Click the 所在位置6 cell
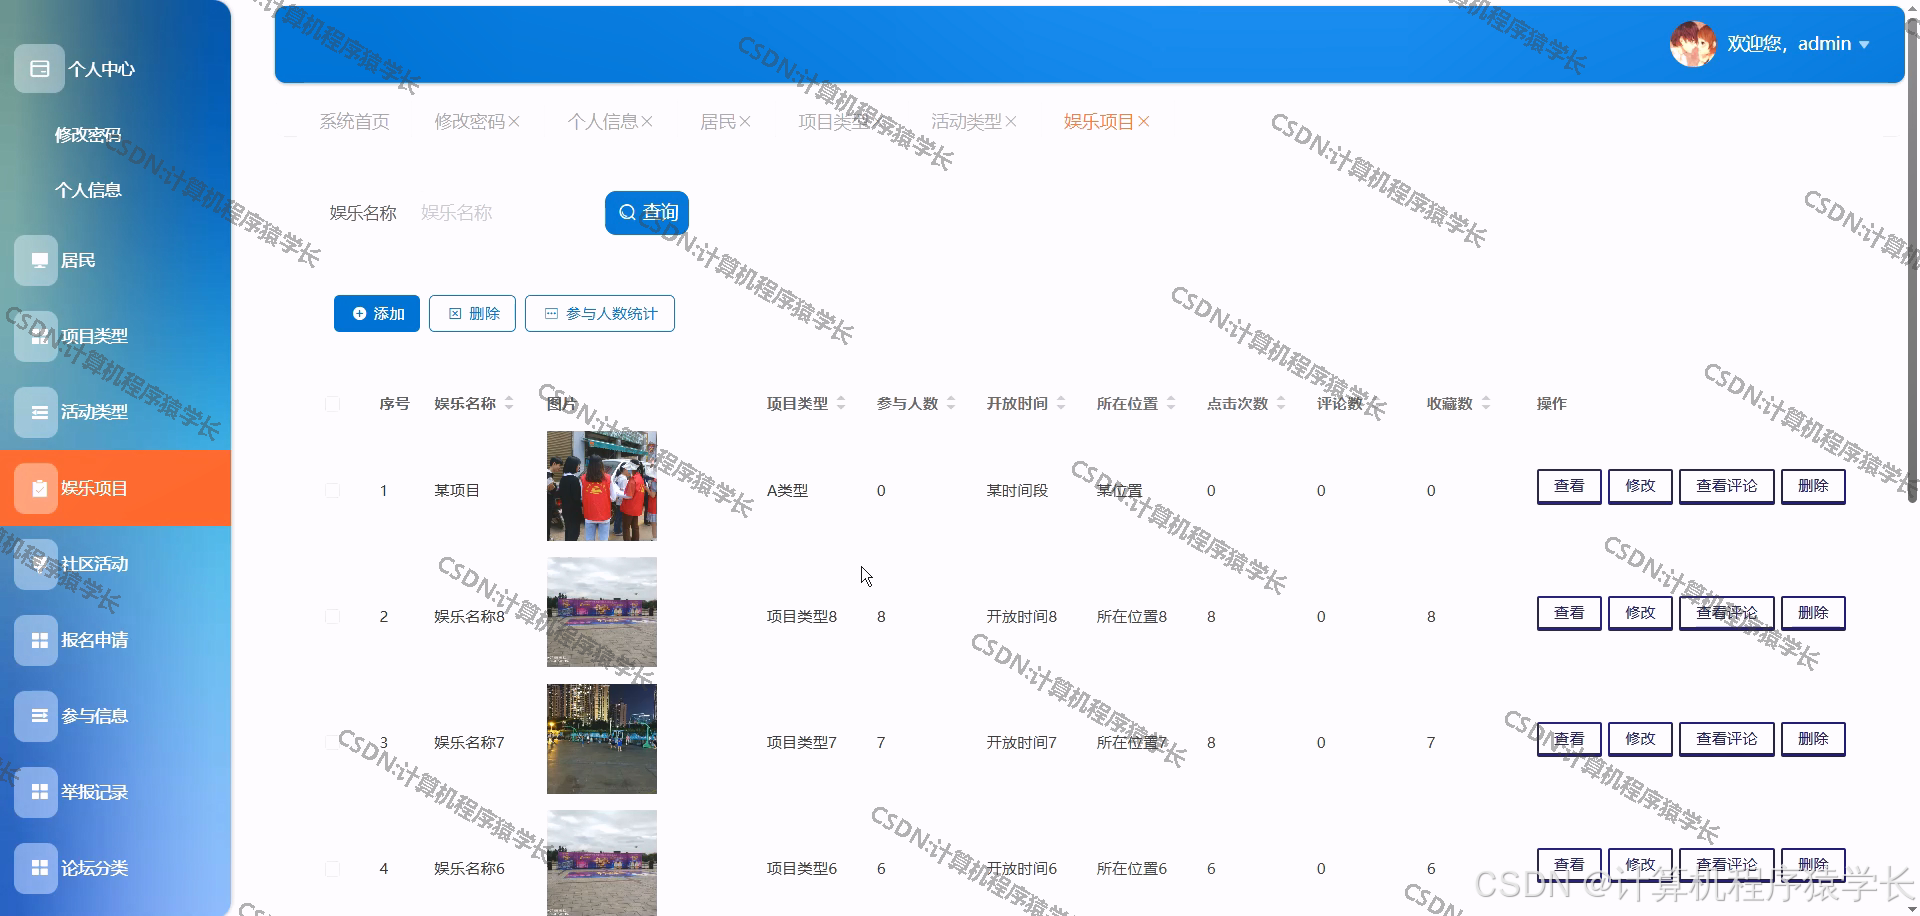The height and width of the screenshot is (916, 1920). coord(1132,869)
